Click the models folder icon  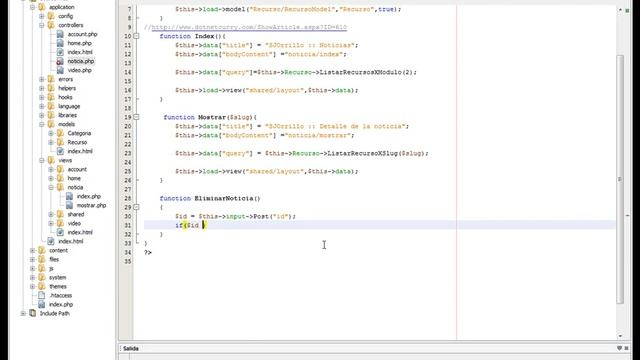pyautogui.click(x=51, y=124)
